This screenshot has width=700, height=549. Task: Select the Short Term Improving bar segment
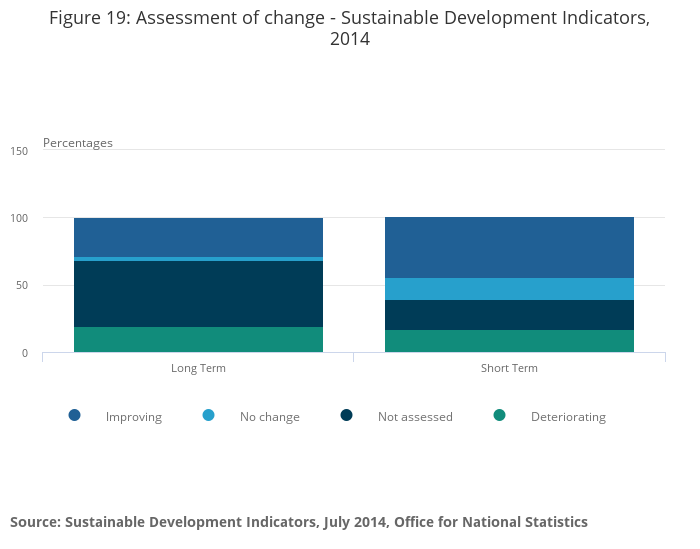click(509, 247)
